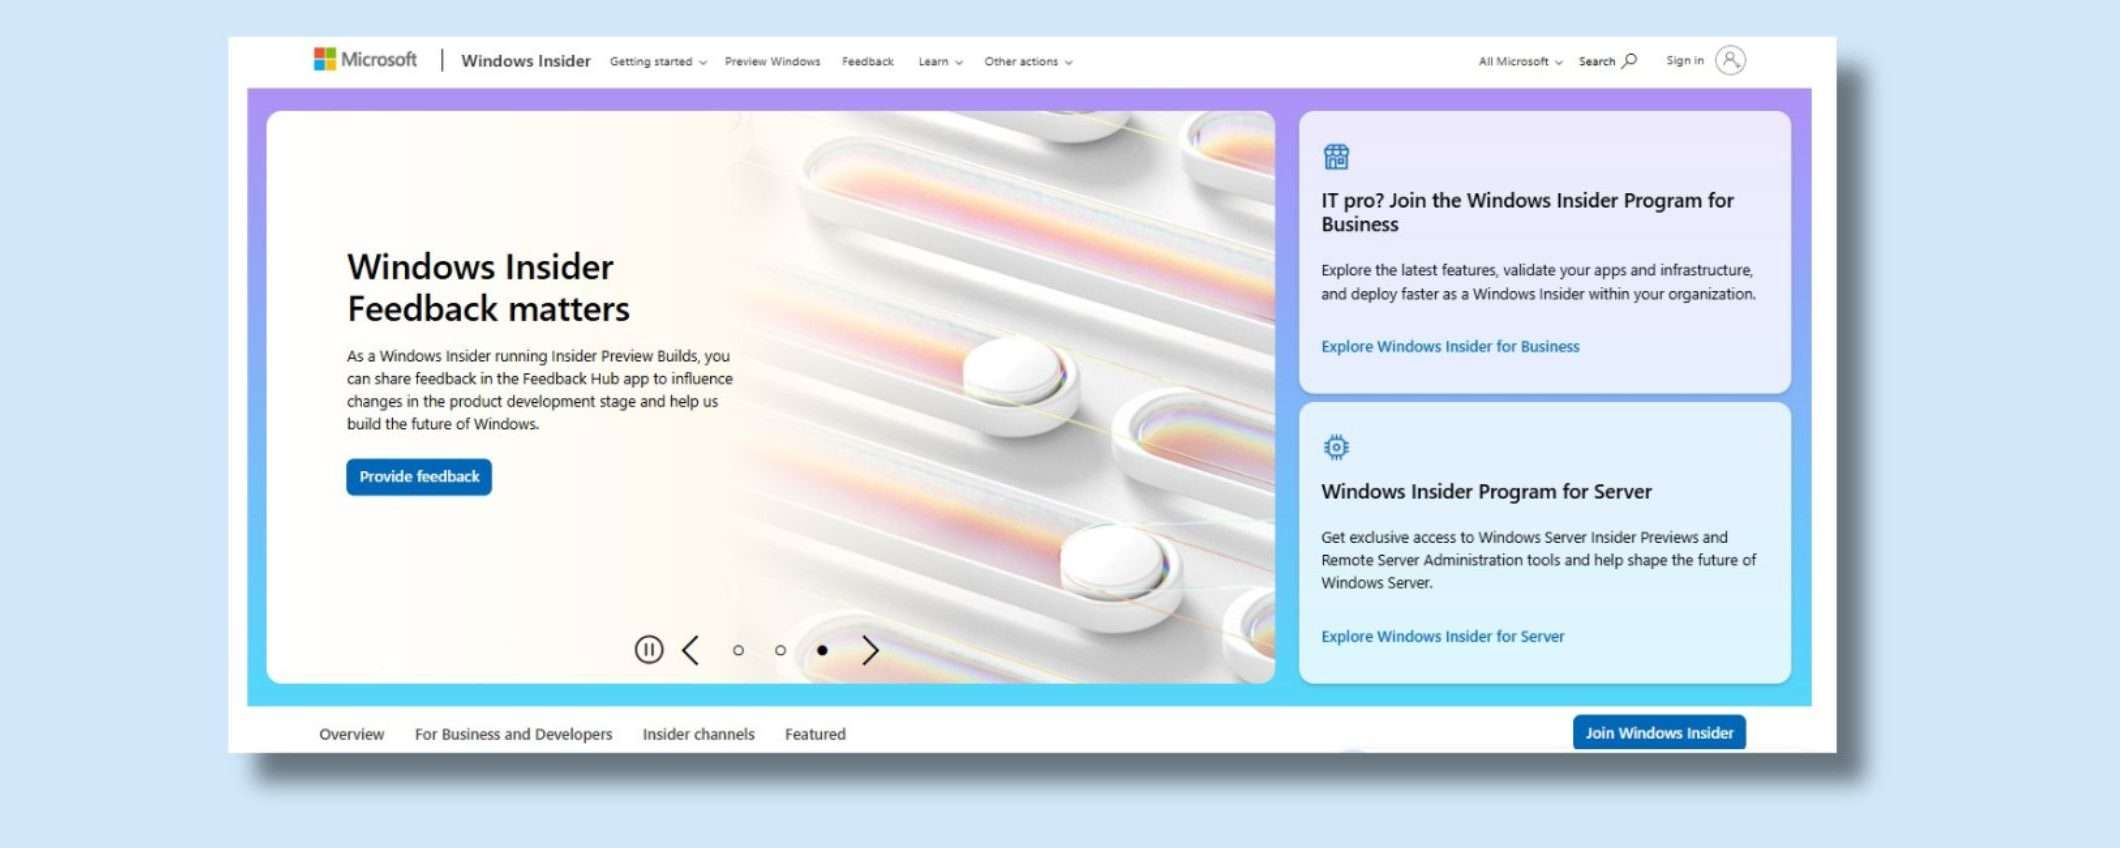
Task: Expand the Learn dropdown menu
Action: click(940, 62)
